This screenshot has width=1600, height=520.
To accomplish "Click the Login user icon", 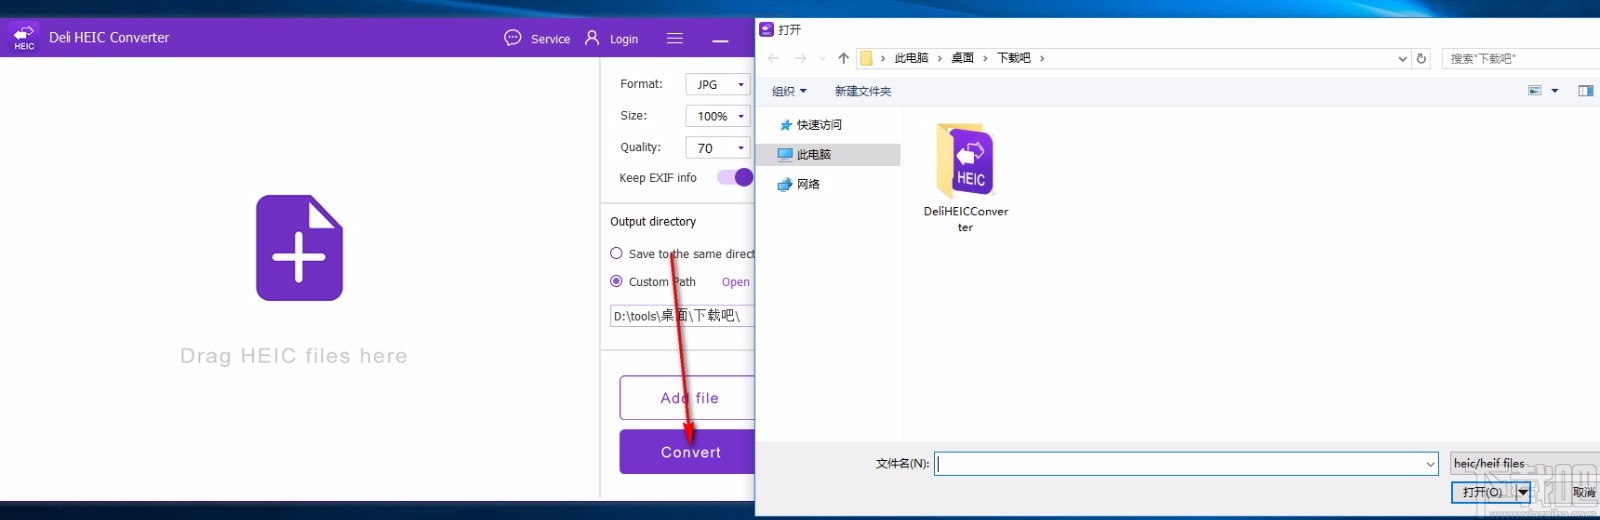I will 592,38.
